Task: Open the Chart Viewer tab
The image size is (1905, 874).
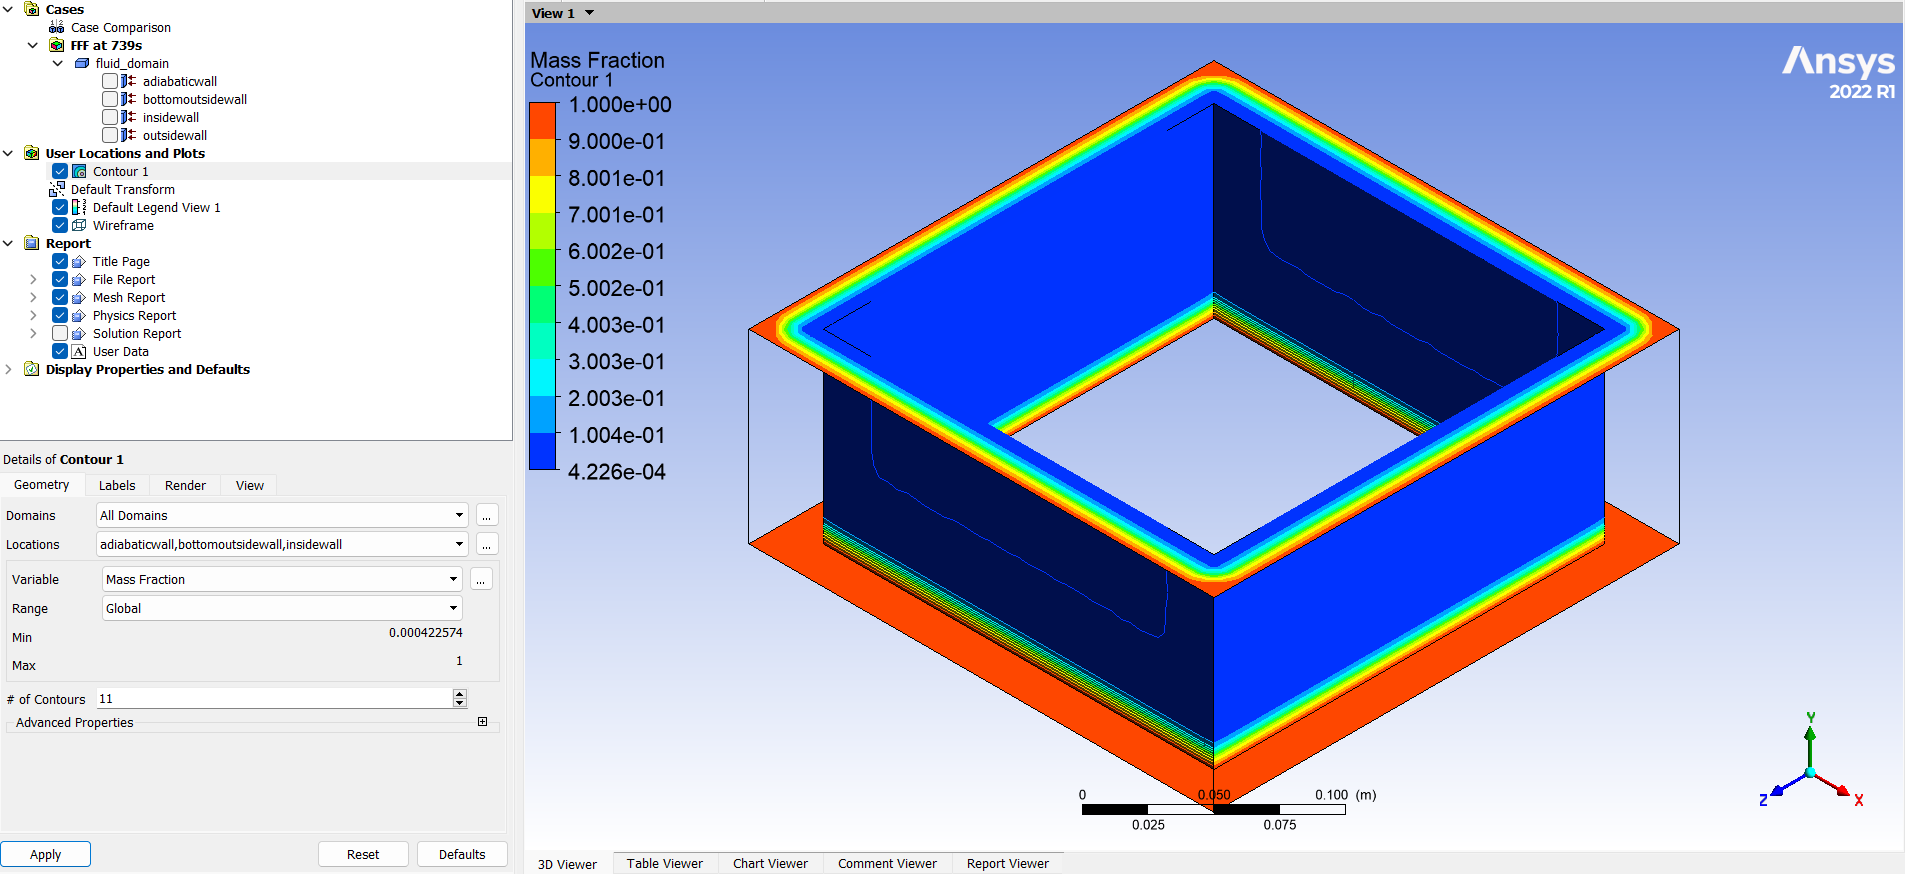Action: tap(770, 864)
